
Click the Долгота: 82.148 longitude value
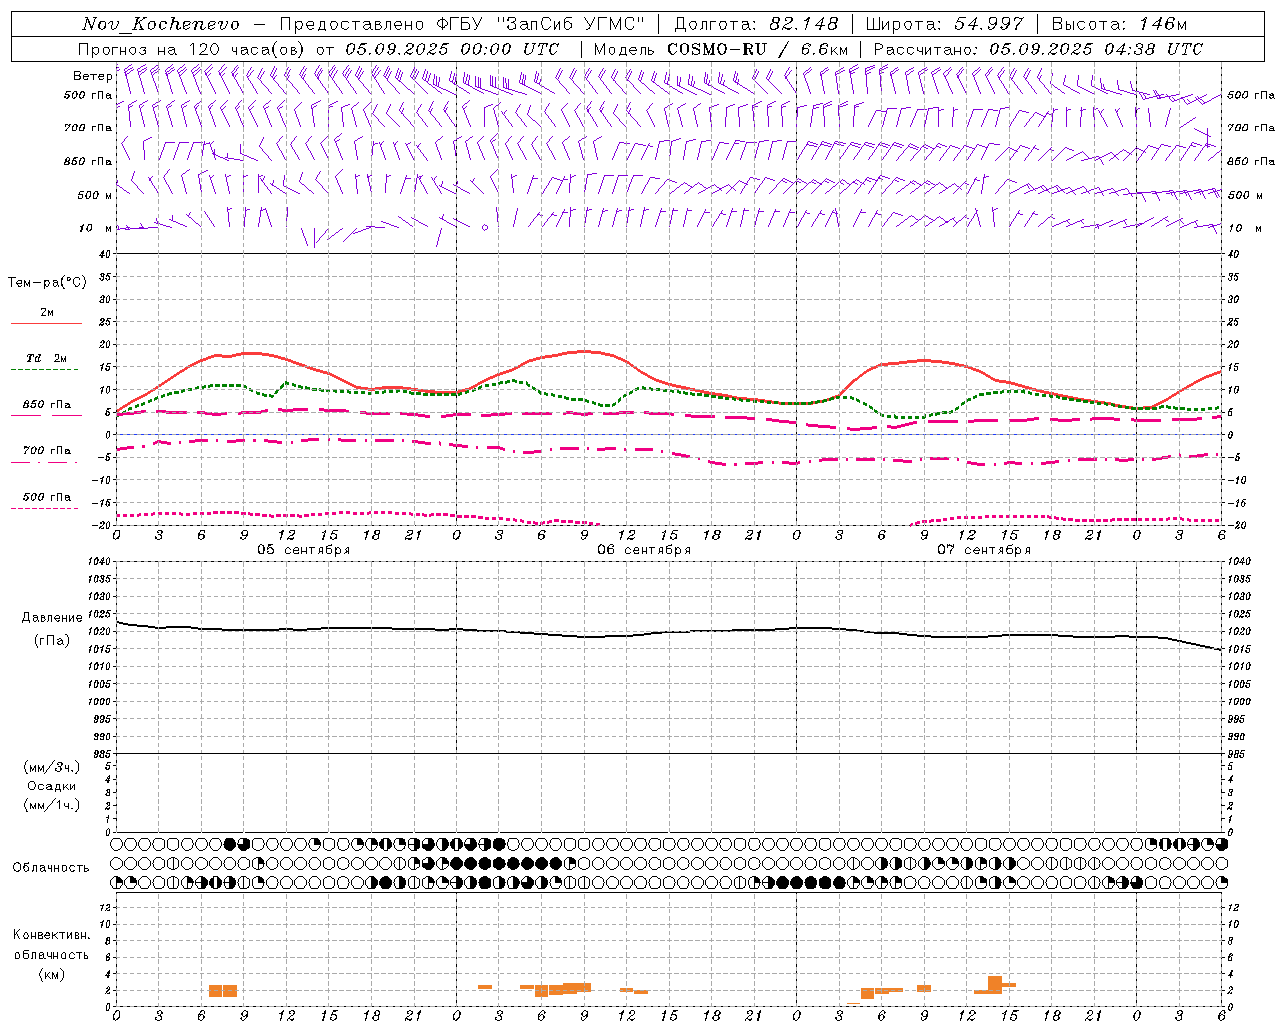pyautogui.click(x=756, y=24)
